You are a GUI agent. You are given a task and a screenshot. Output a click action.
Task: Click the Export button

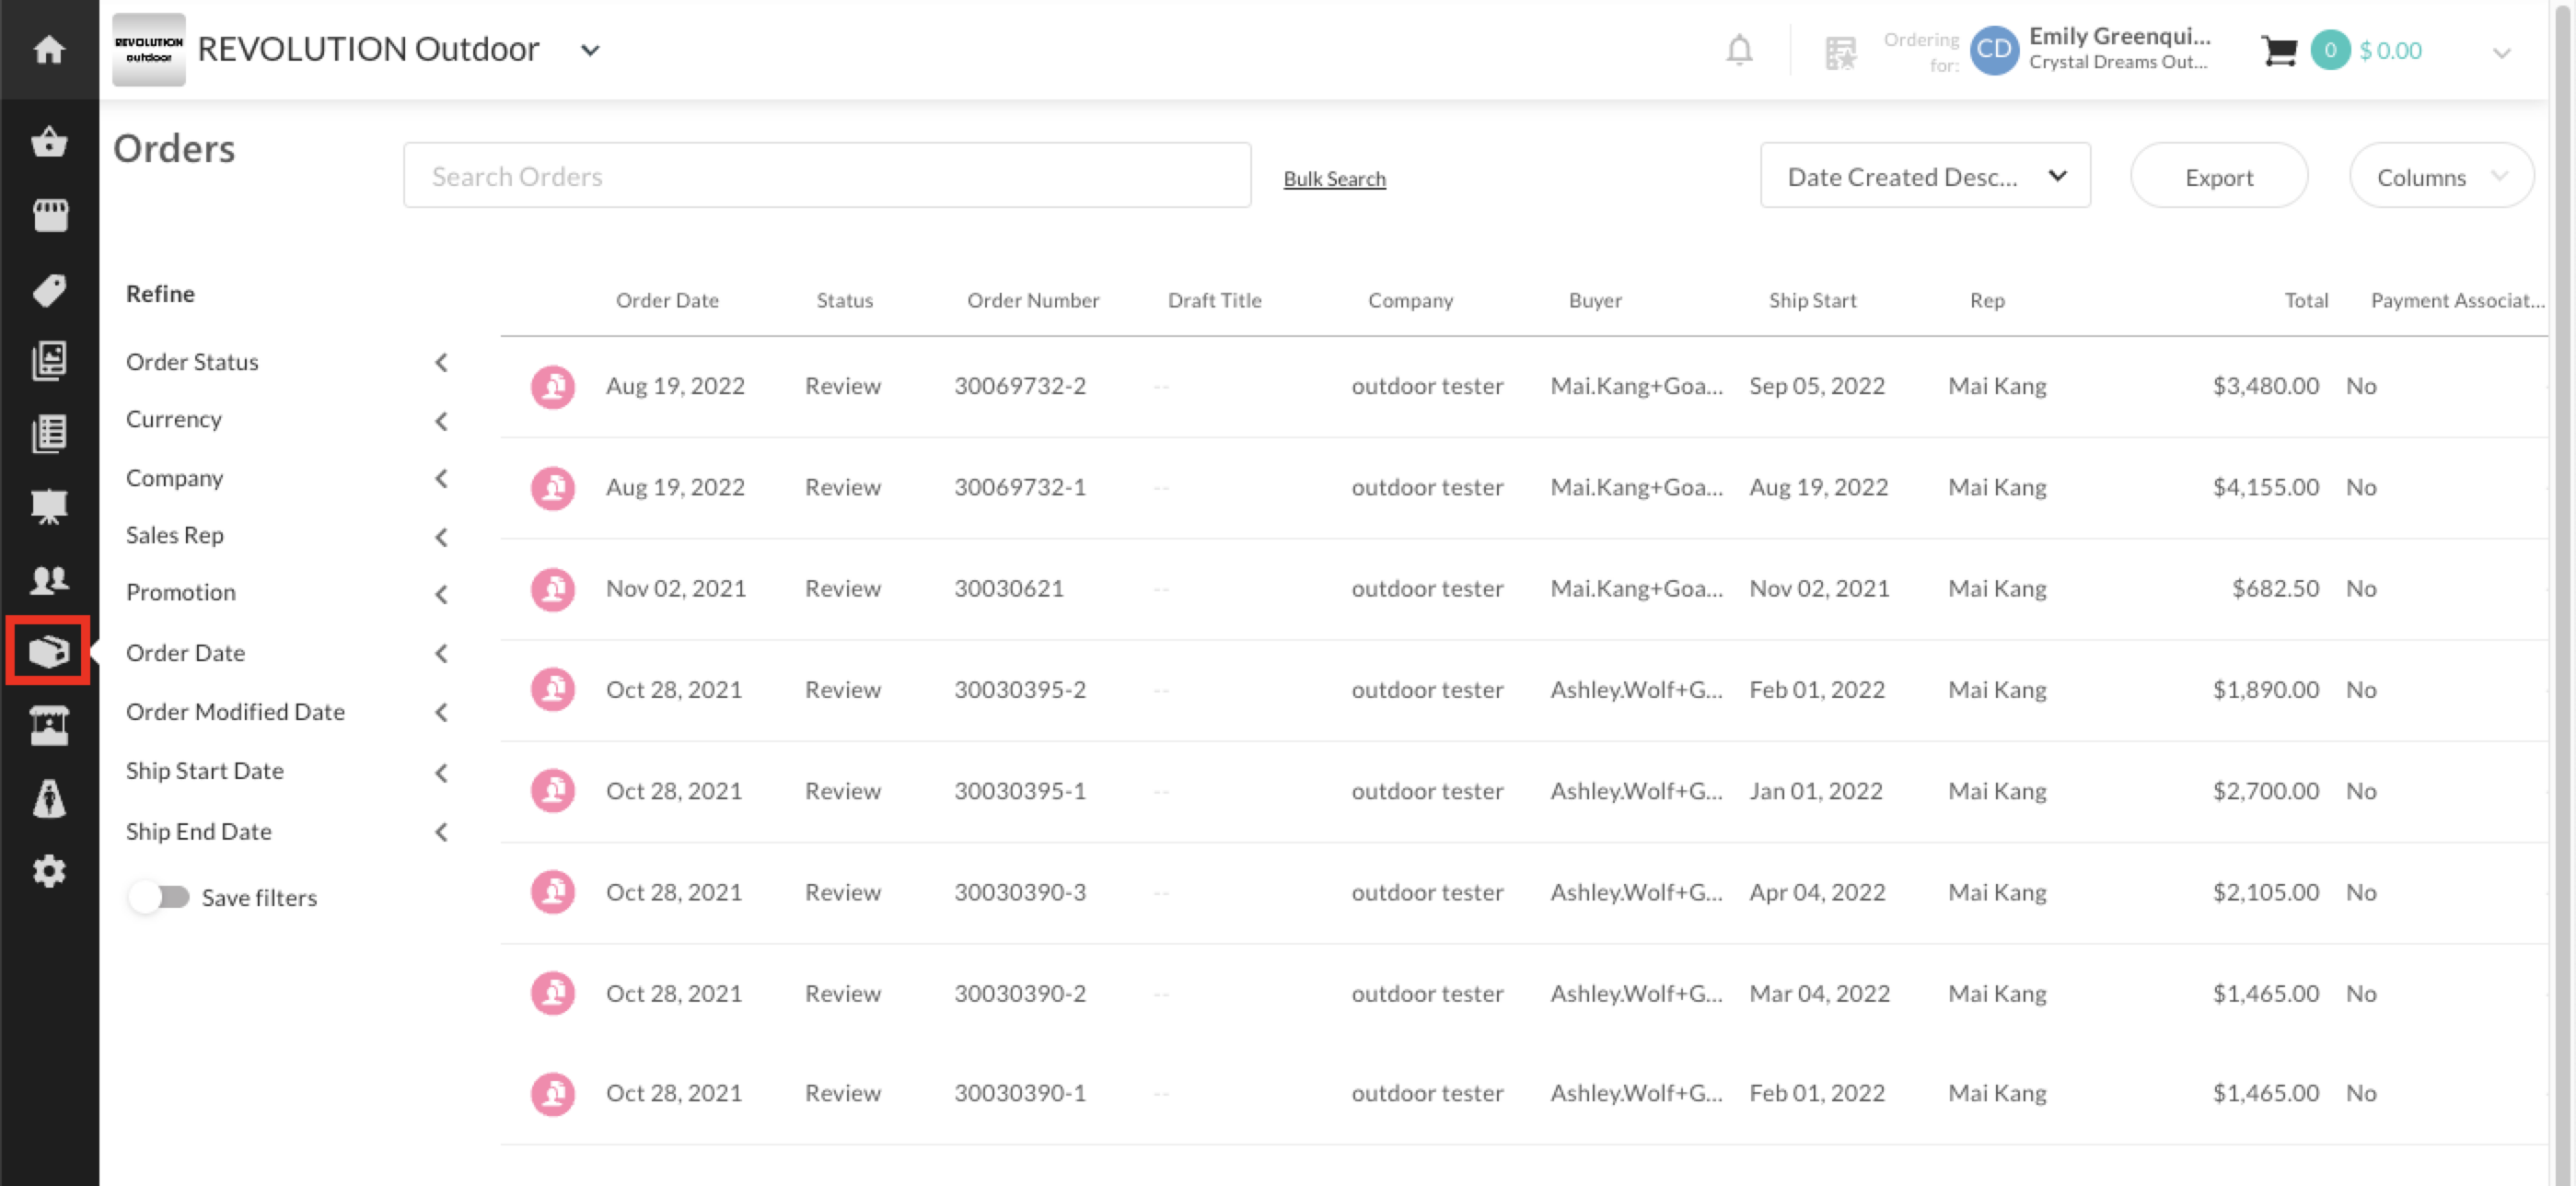tap(2219, 176)
